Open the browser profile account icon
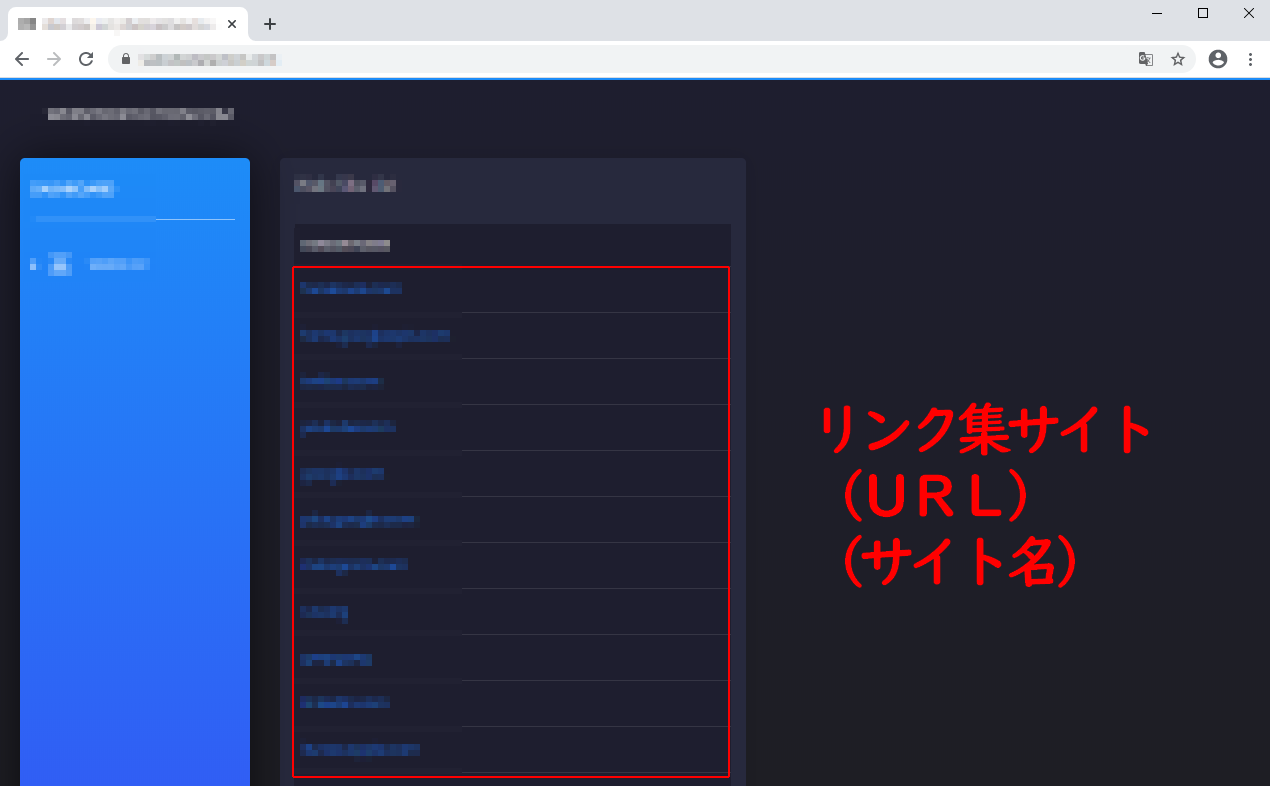The width and height of the screenshot is (1270, 786). (1218, 59)
